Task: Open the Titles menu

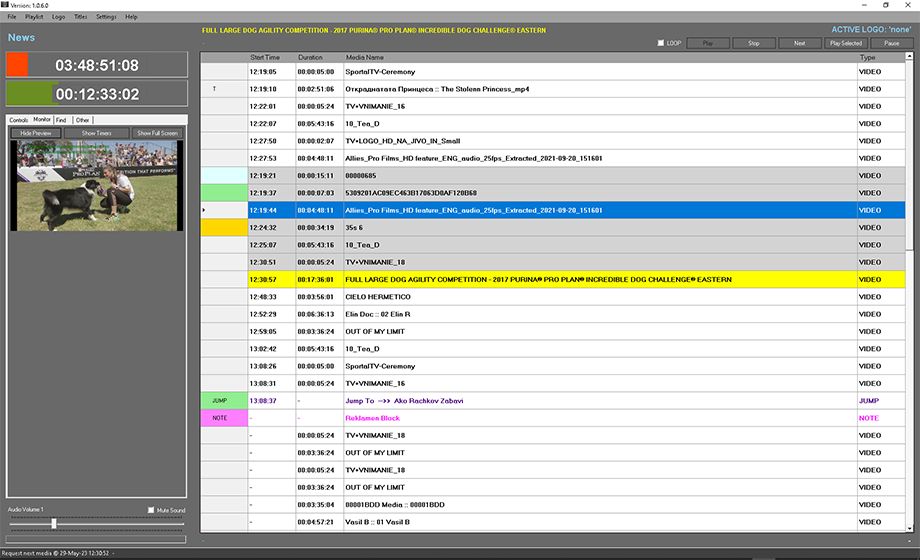Action: (x=81, y=17)
